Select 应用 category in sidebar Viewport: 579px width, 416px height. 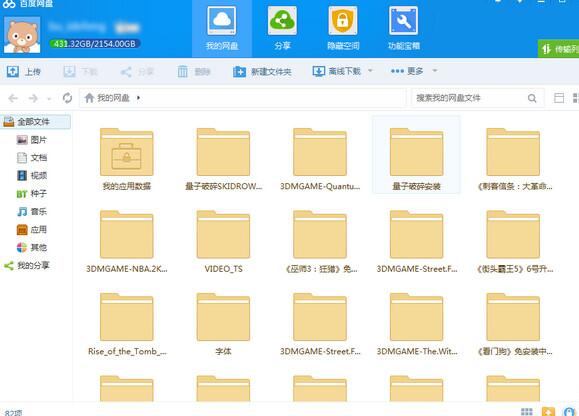point(32,230)
